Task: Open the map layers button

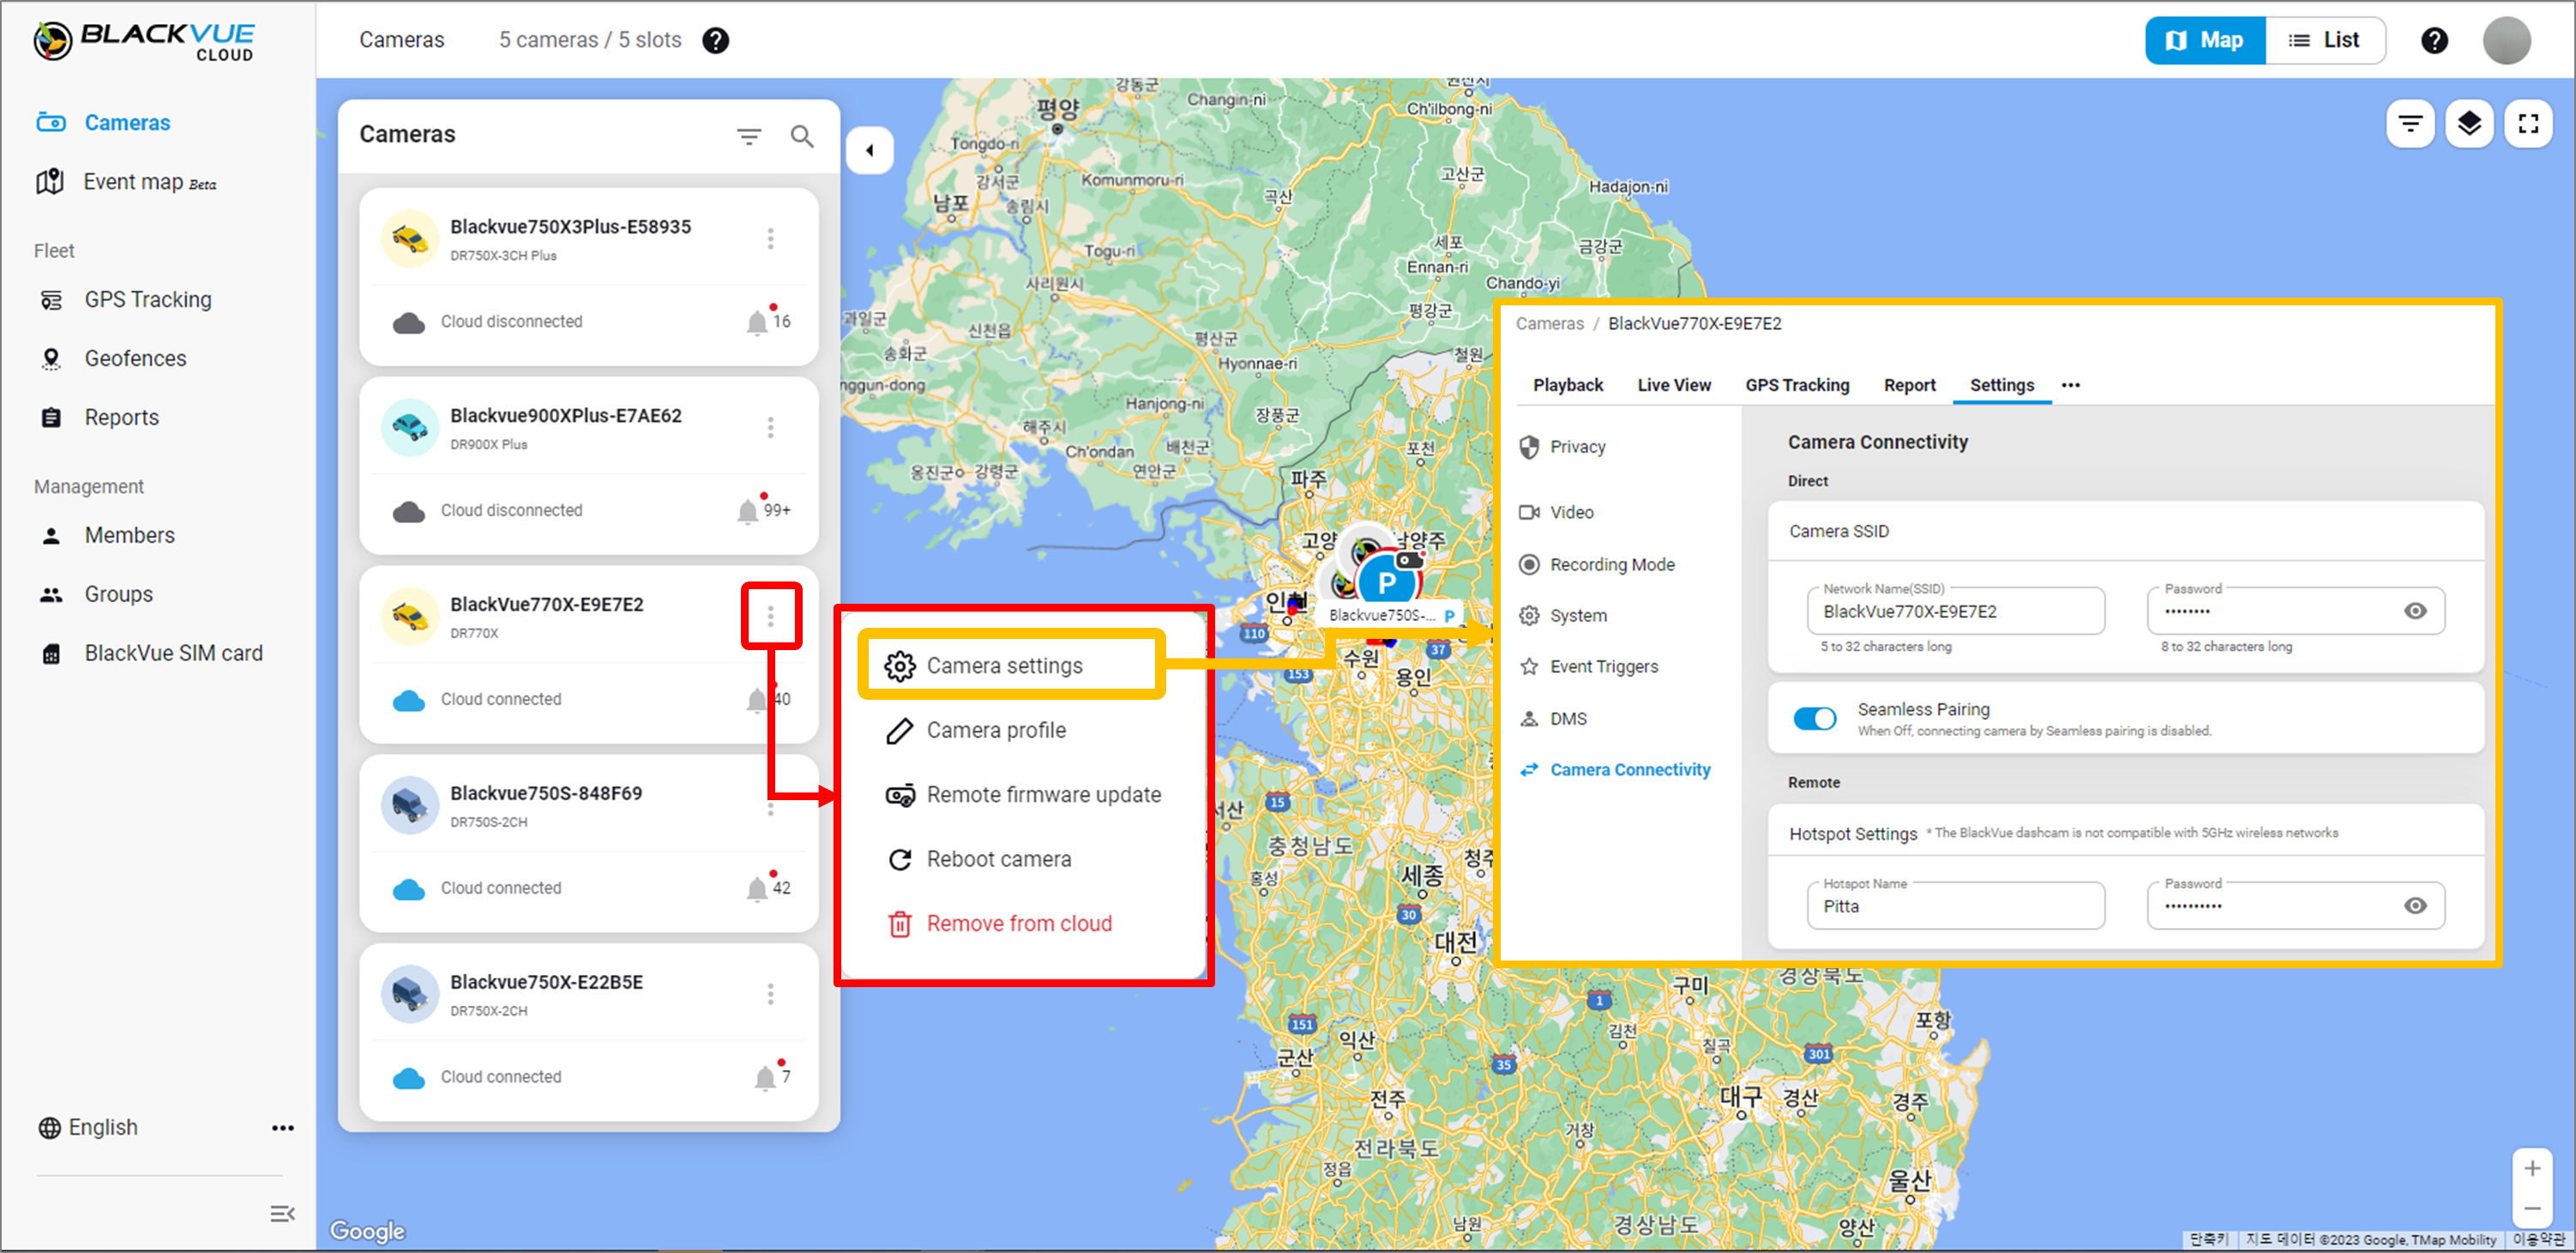Action: pyautogui.click(x=2469, y=124)
